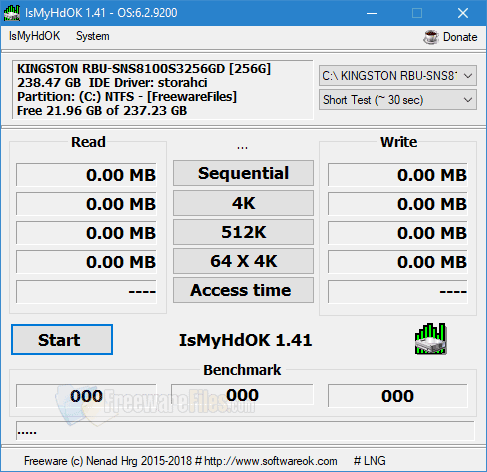Screen dimensions: 487x472
Task: Click the 512K read result field
Action: (x=86, y=233)
